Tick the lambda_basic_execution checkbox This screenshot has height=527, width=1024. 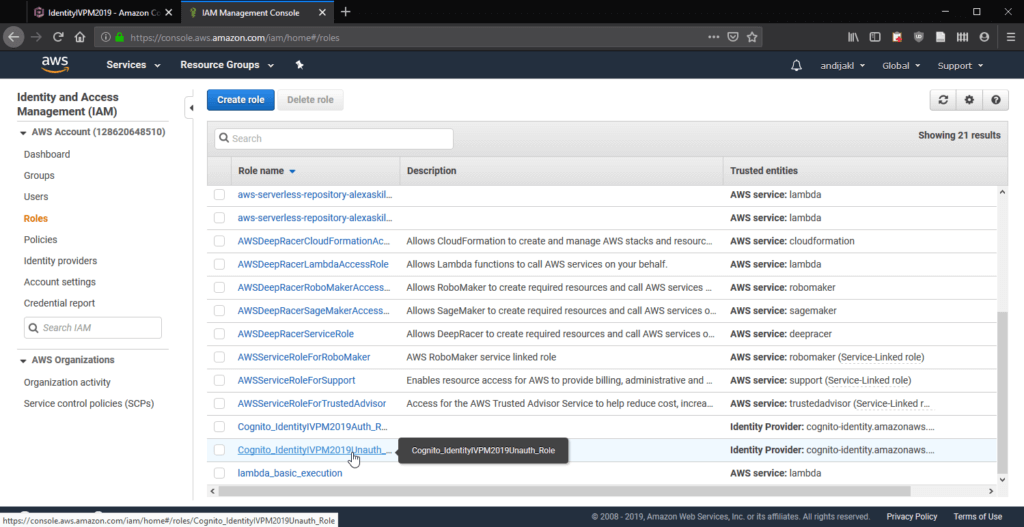point(219,473)
